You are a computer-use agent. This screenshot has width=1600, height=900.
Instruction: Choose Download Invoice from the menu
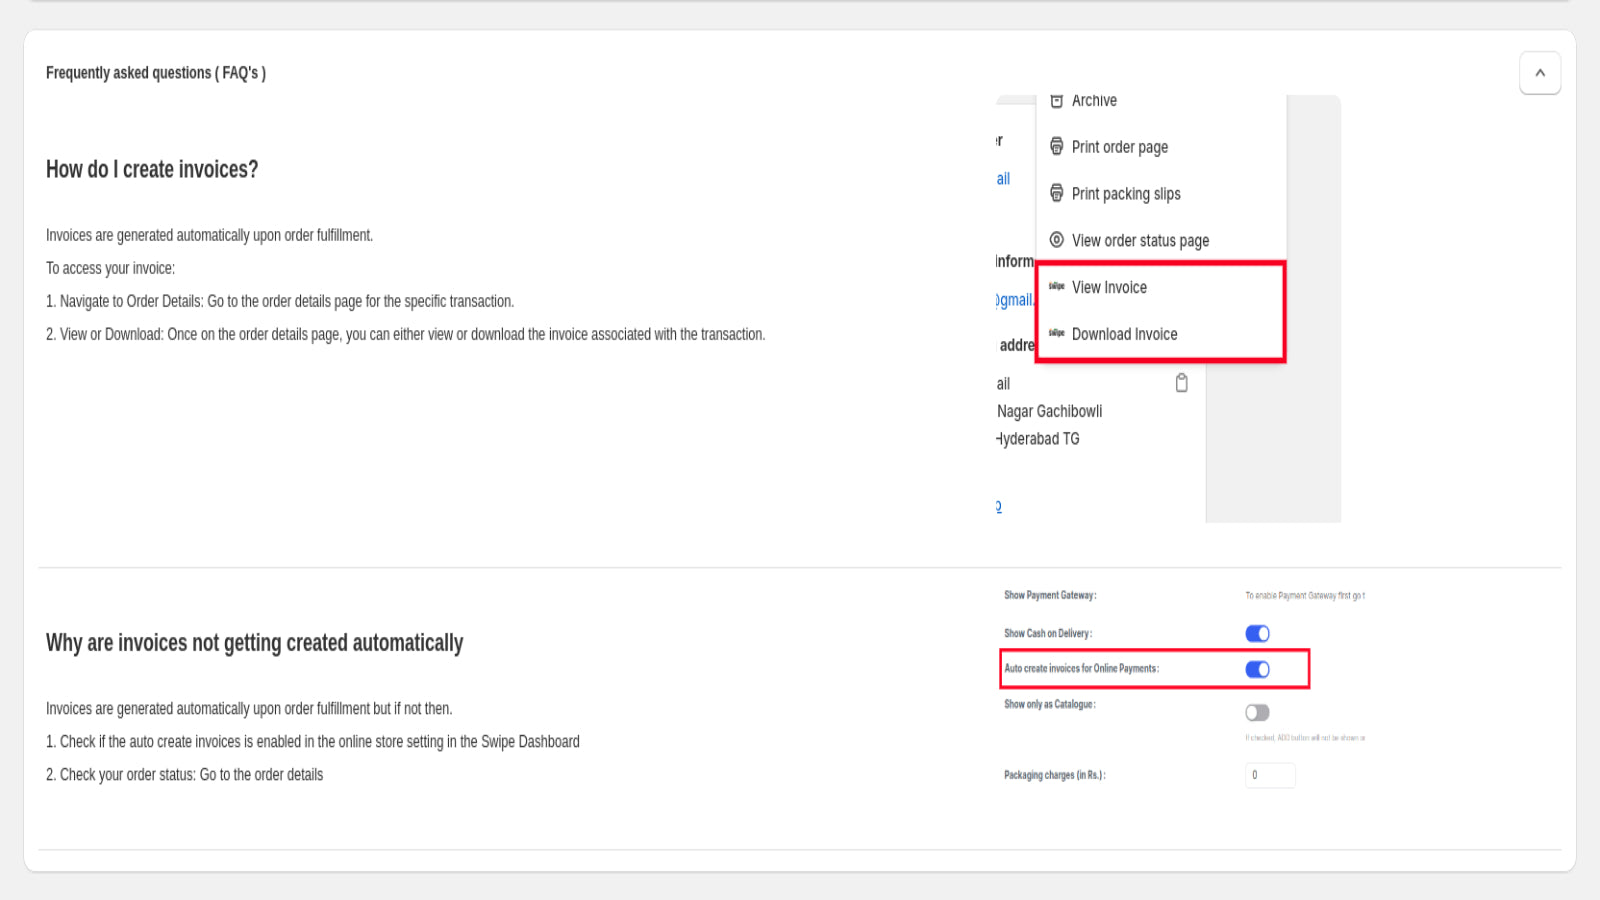(1124, 334)
